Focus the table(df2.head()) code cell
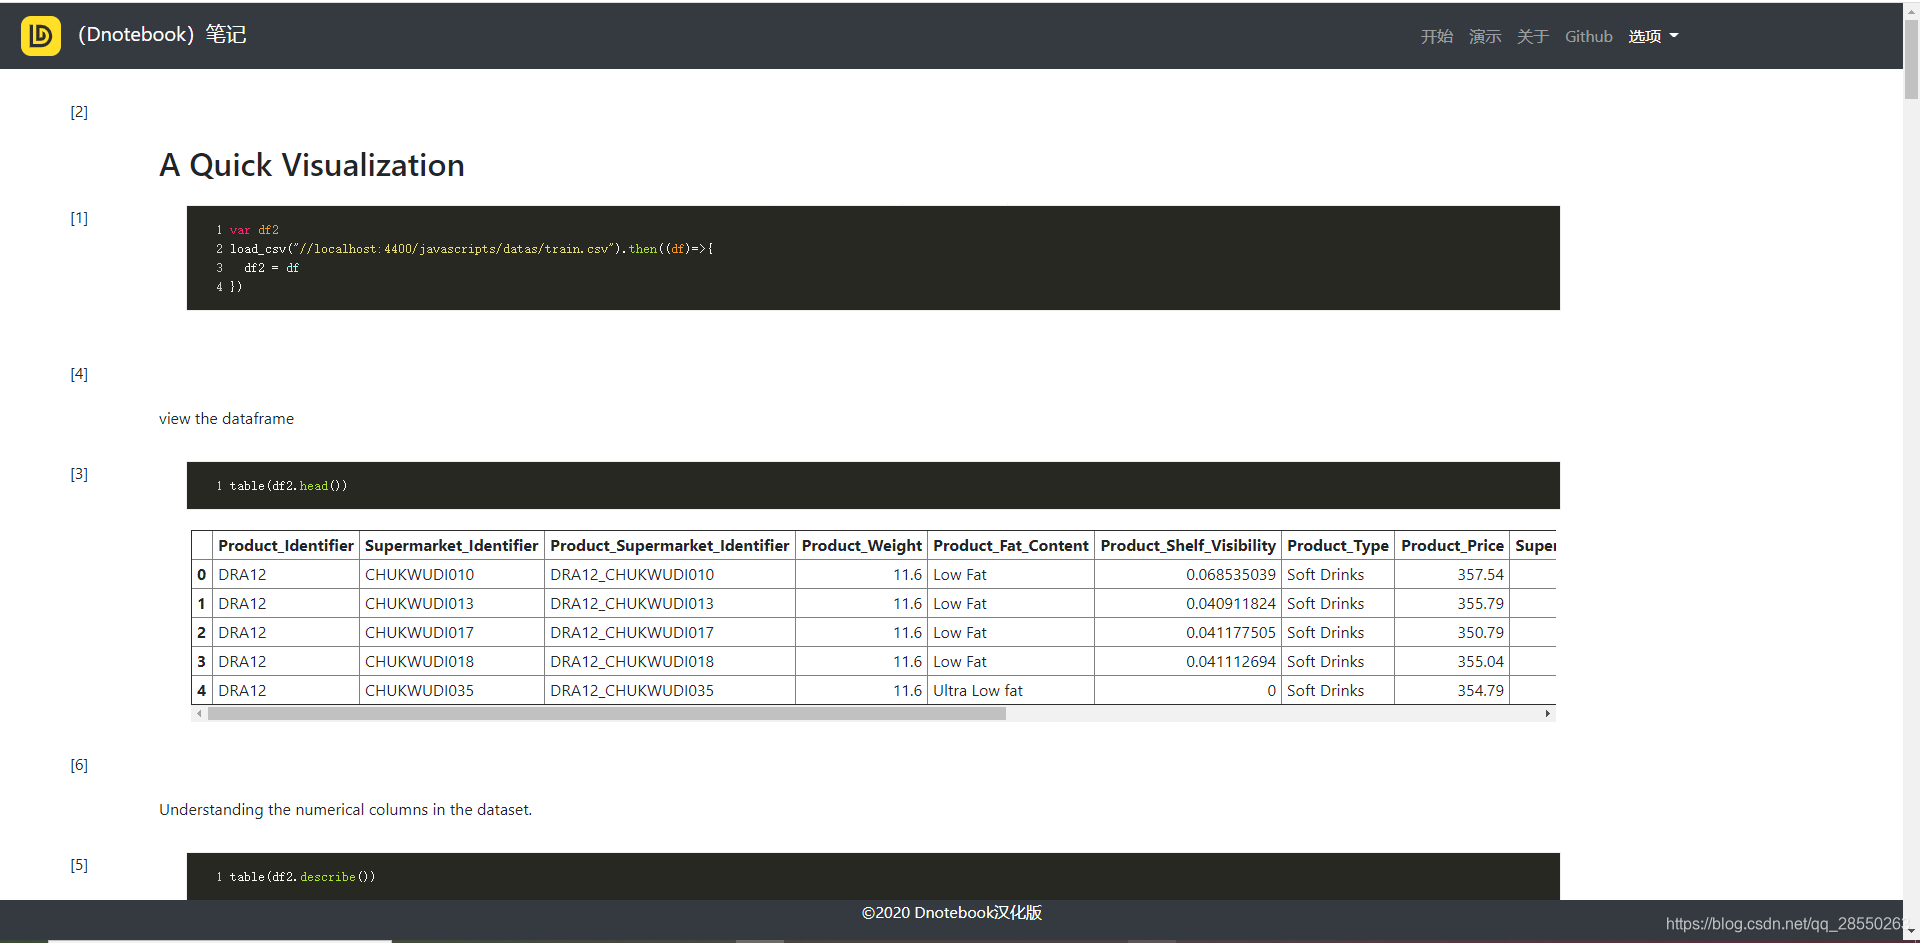Screen dimensions: 1920x943 [873, 485]
